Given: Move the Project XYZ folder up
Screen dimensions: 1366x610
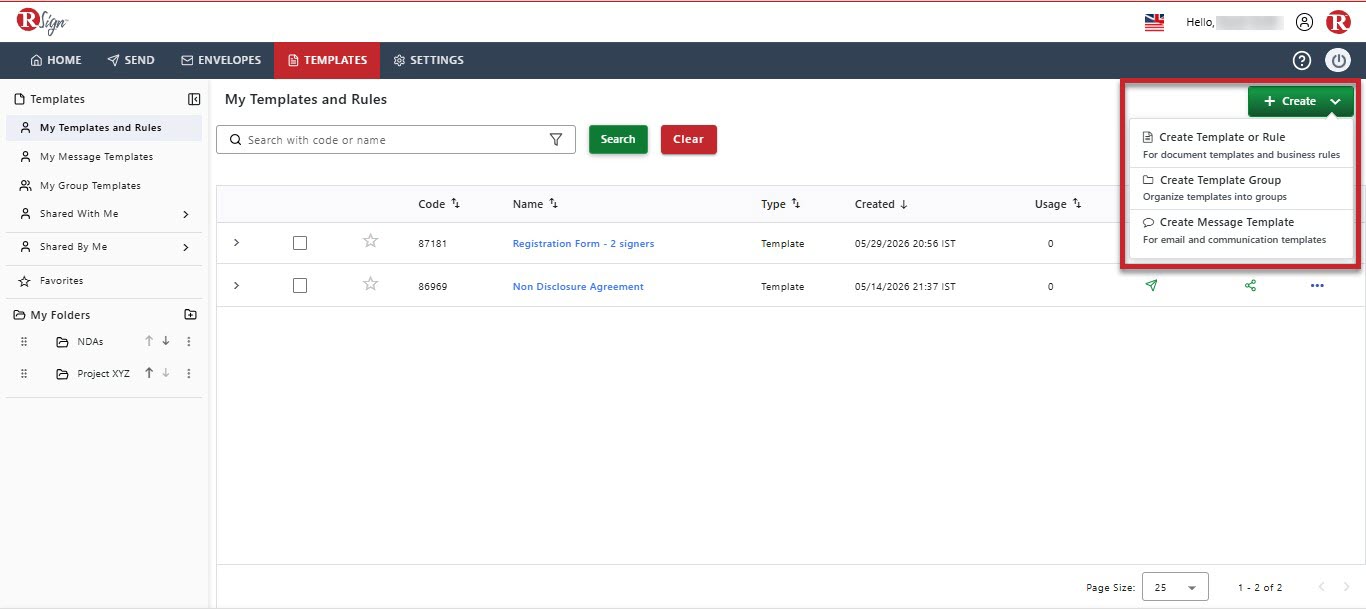Looking at the screenshot, I should (x=149, y=373).
